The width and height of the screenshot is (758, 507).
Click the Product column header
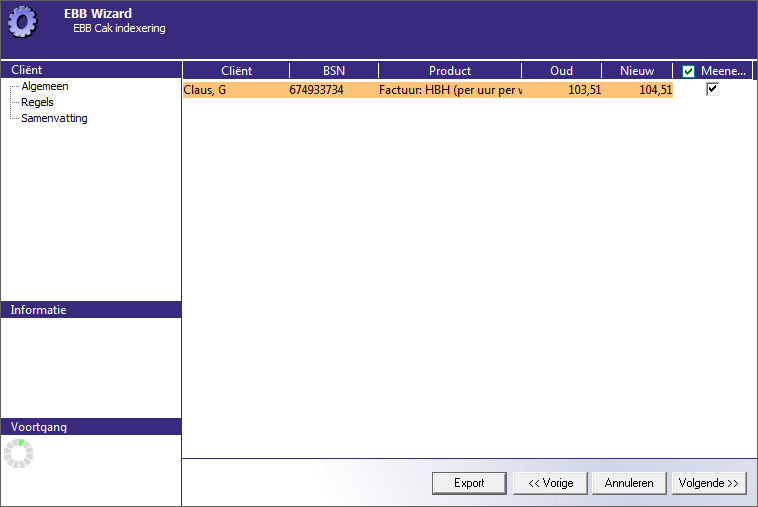[449, 71]
